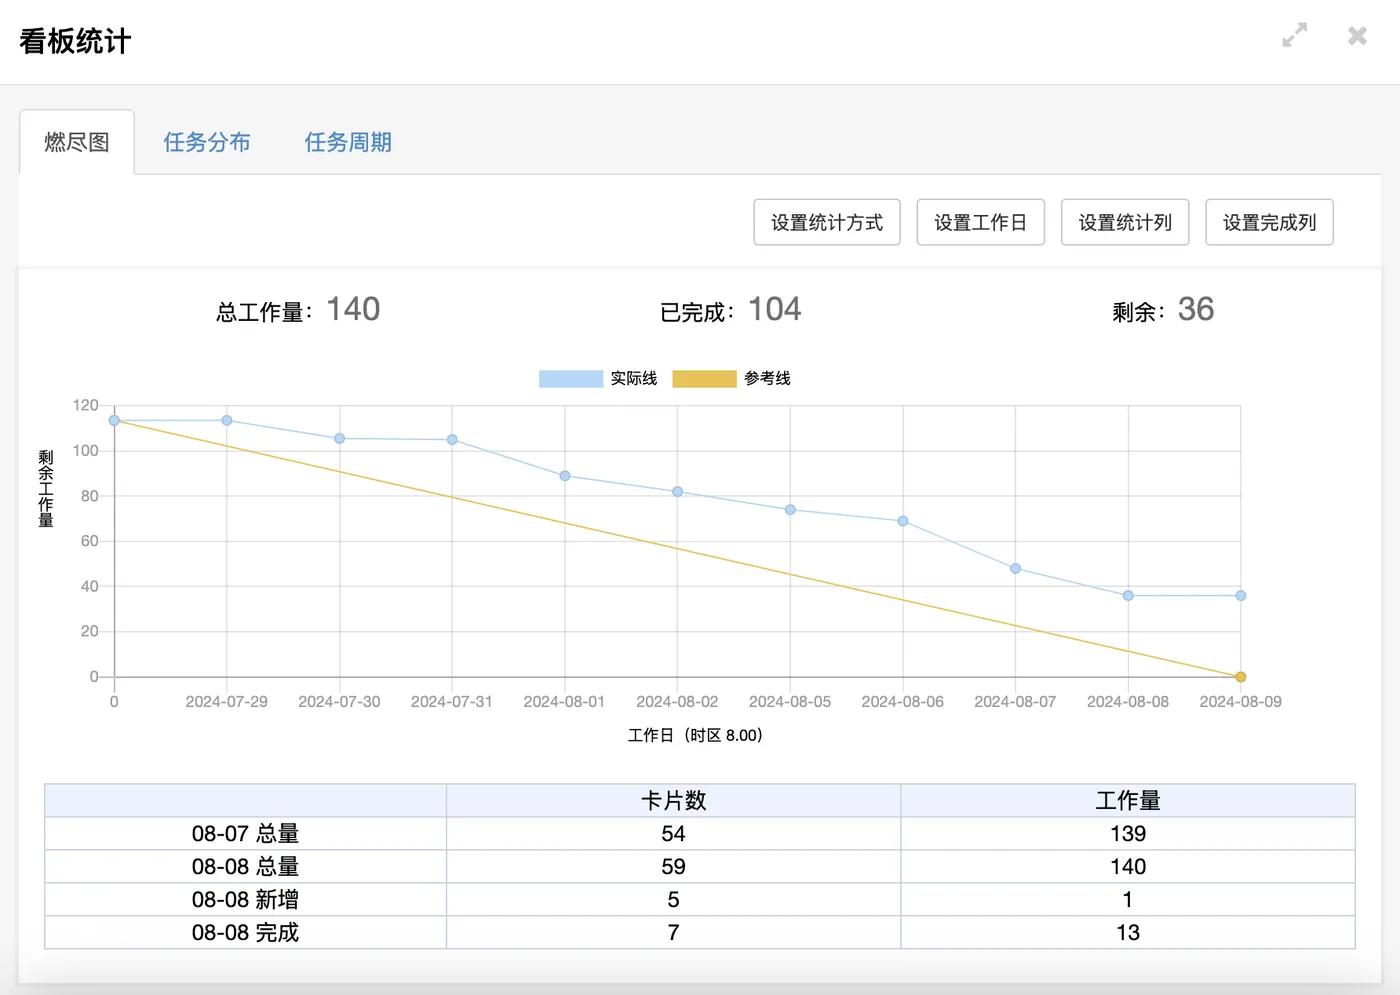This screenshot has height=995, width=1400.
Task: Click the 工作日 (时区 8.00) axis title
Action: [695, 735]
